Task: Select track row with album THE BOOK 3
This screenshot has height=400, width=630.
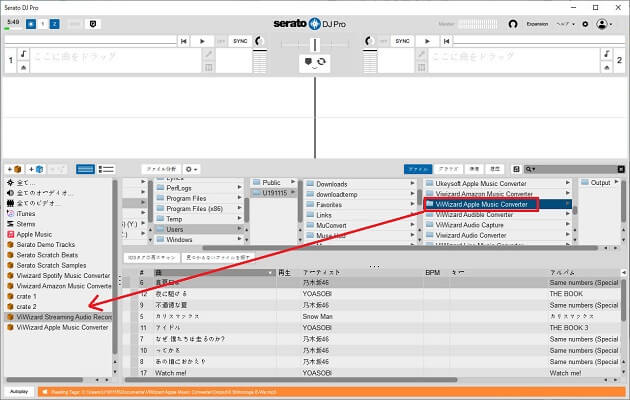Action: [x=377, y=328]
